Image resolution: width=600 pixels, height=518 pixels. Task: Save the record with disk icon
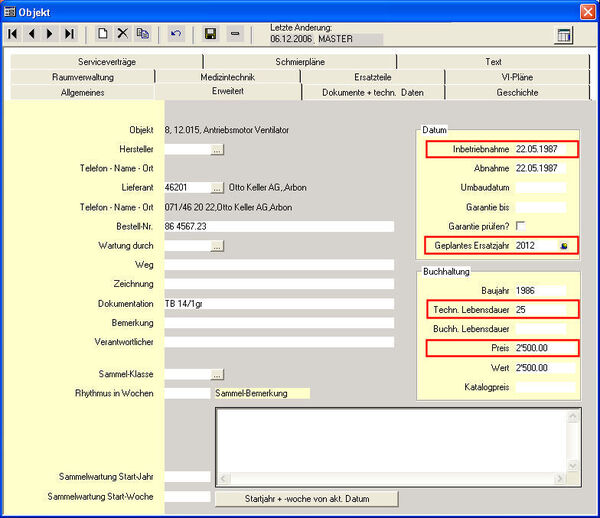(210, 34)
